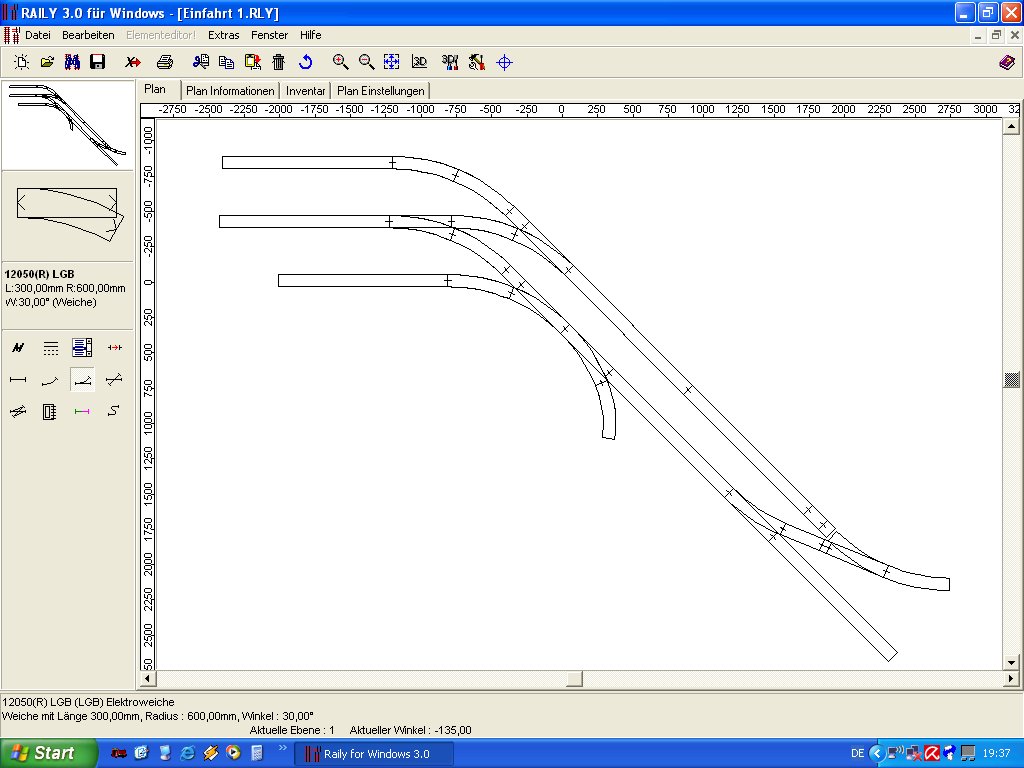Click the taskbar clock showing 19:37
The image size is (1024, 768).
click(996, 754)
